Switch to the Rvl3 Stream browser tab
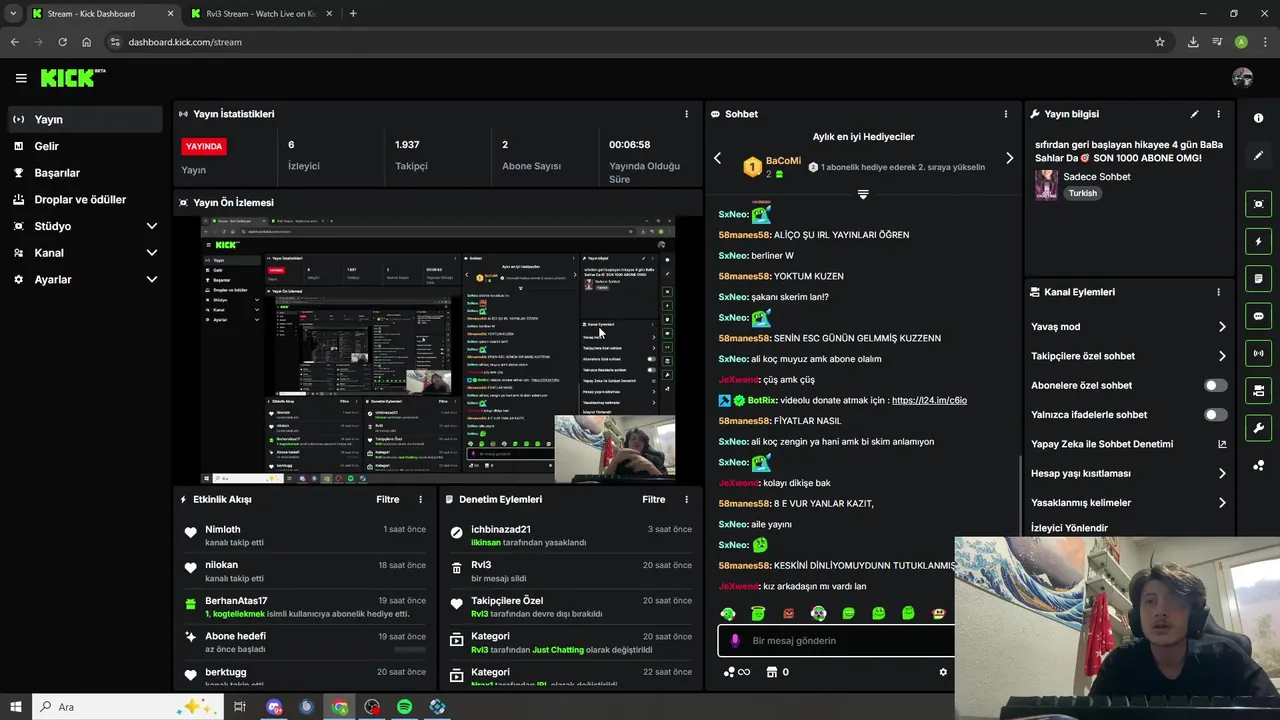The image size is (1280, 720). coord(262,14)
